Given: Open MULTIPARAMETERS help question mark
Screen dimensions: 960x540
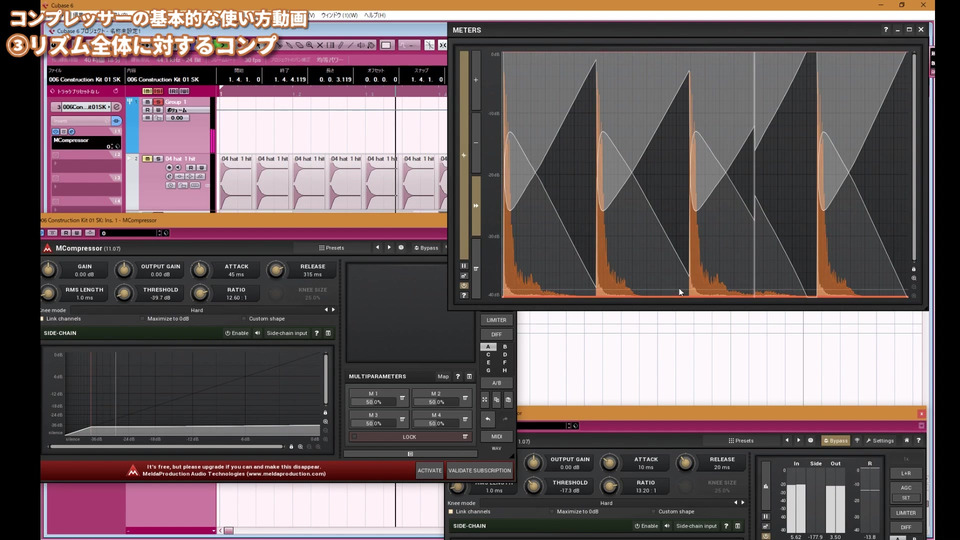Looking at the screenshot, I should [457, 377].
